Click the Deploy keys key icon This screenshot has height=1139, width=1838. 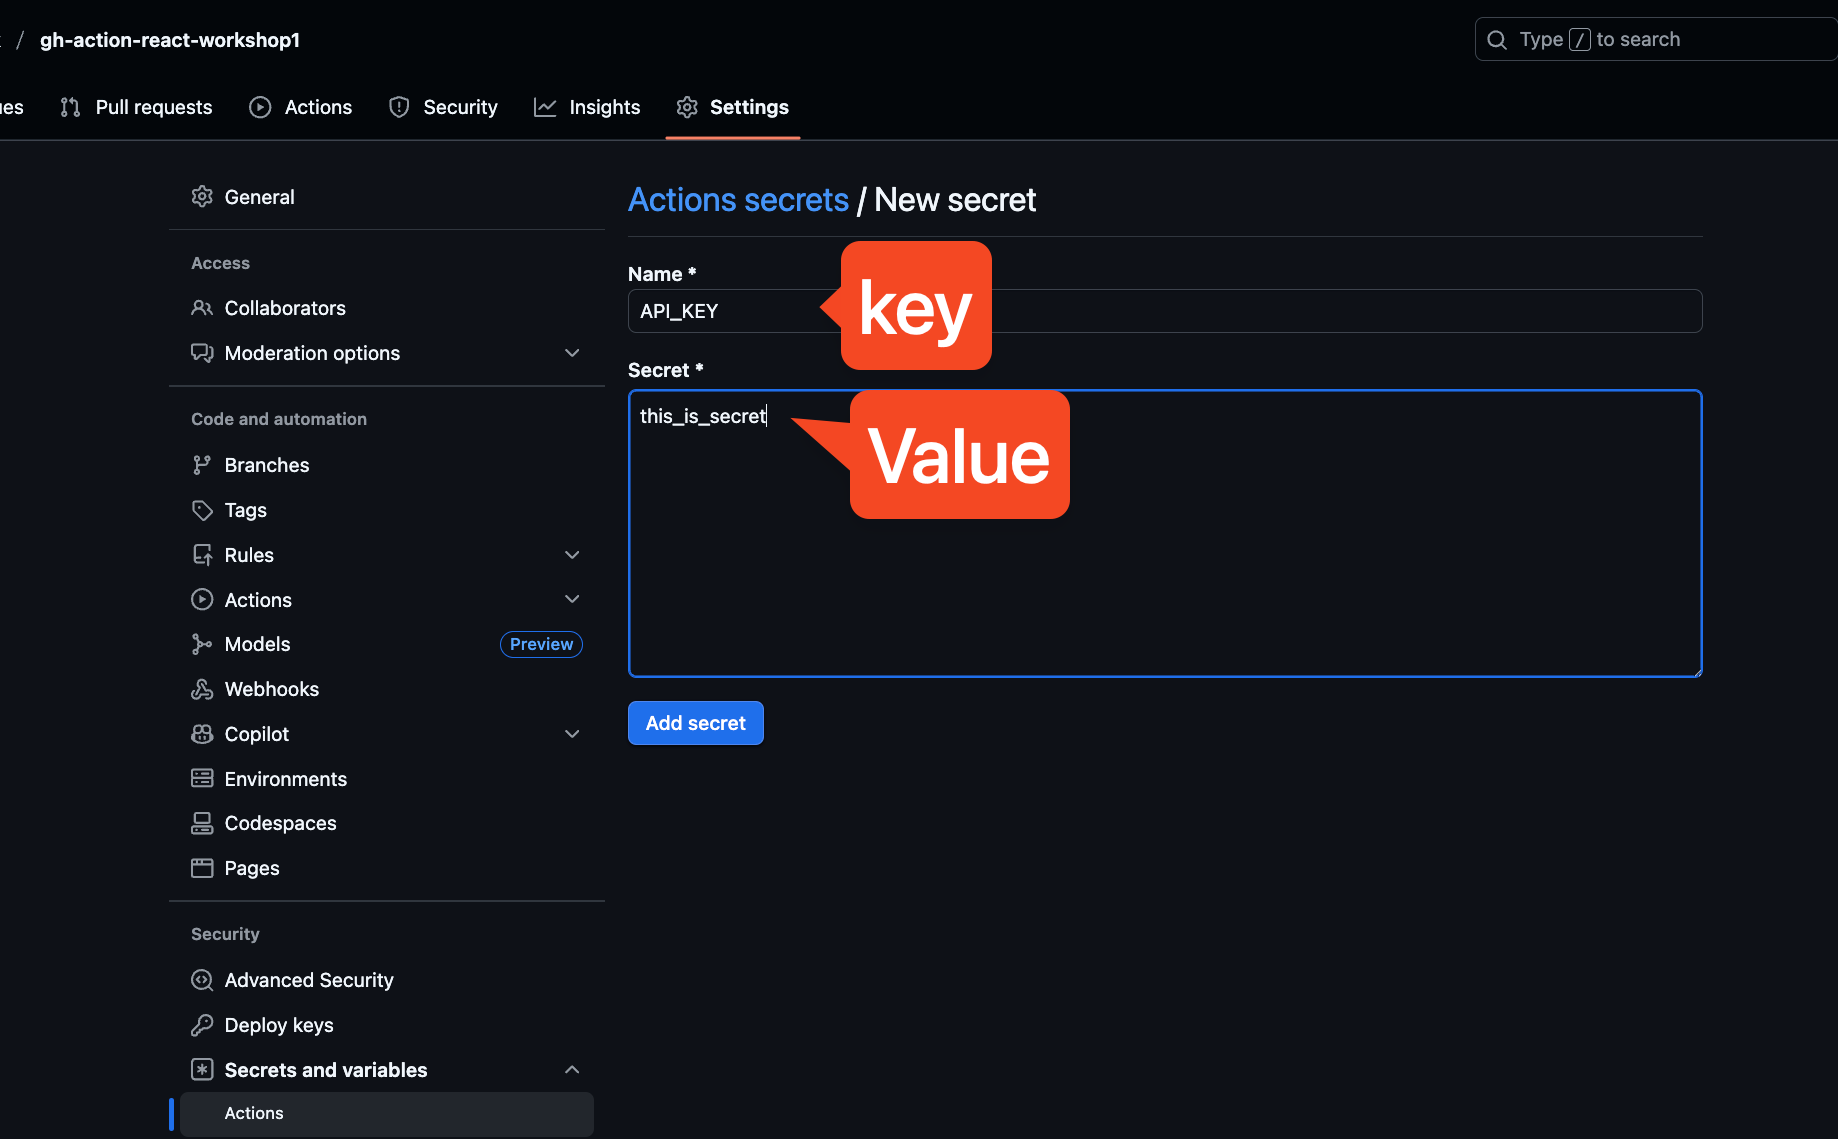[202, 1025]
